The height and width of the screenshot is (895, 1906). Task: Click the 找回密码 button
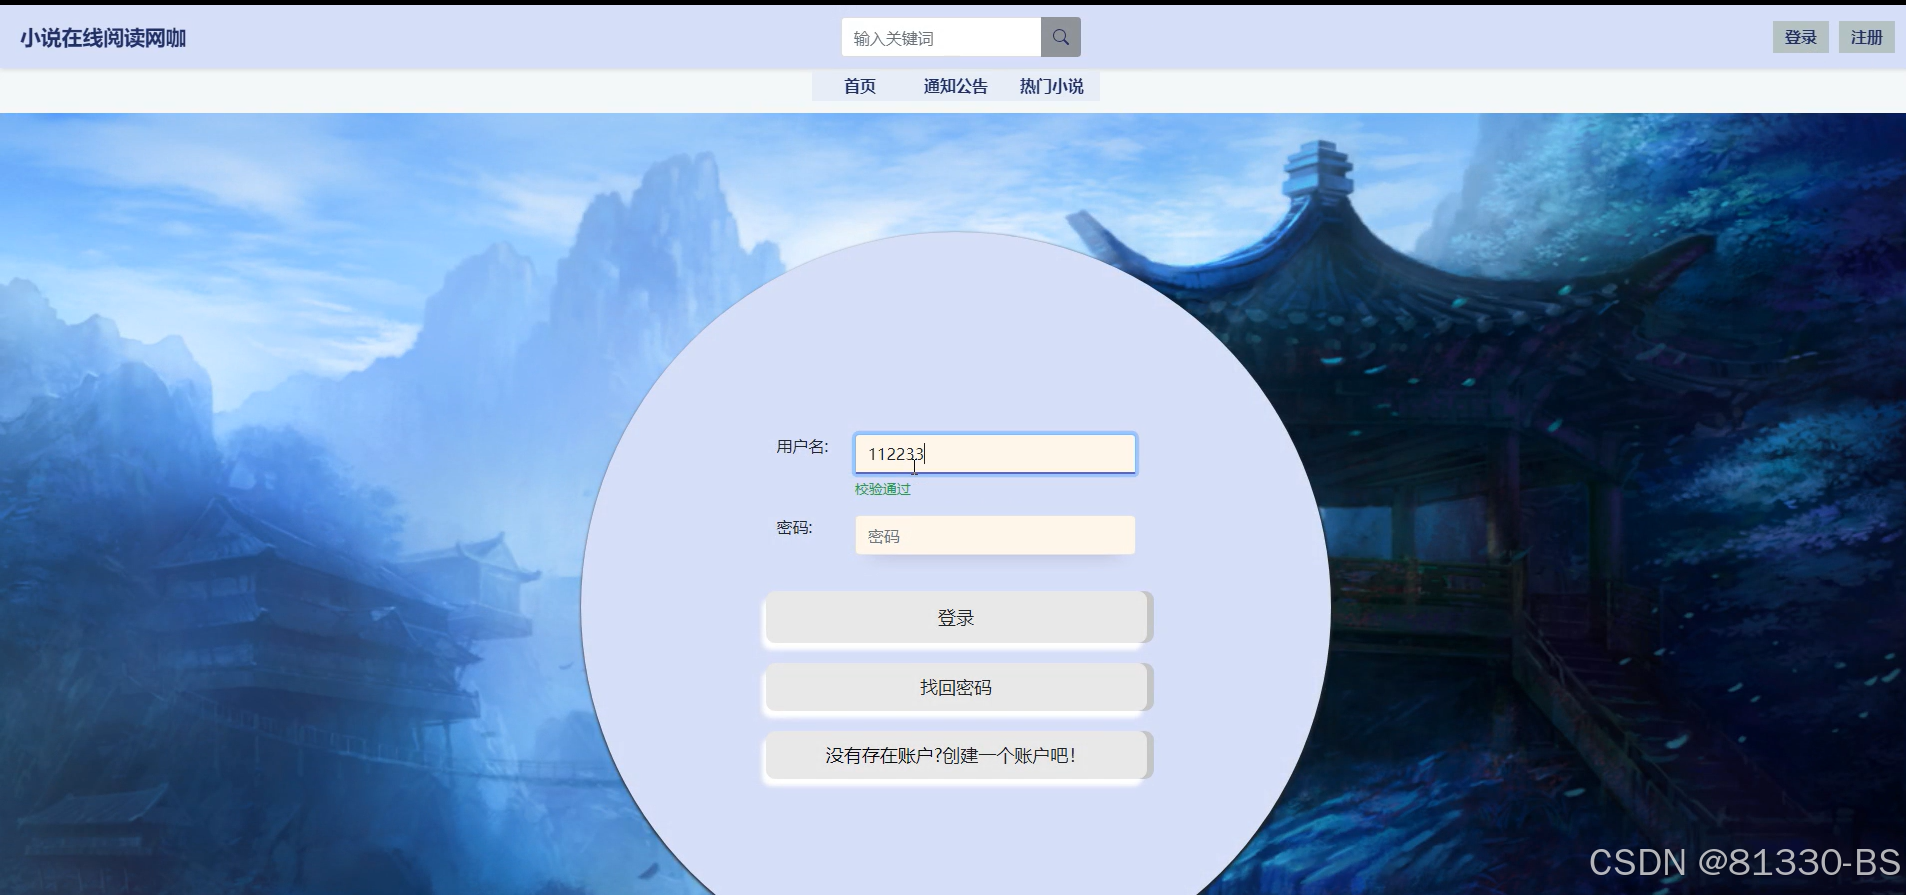coord(958,687)
